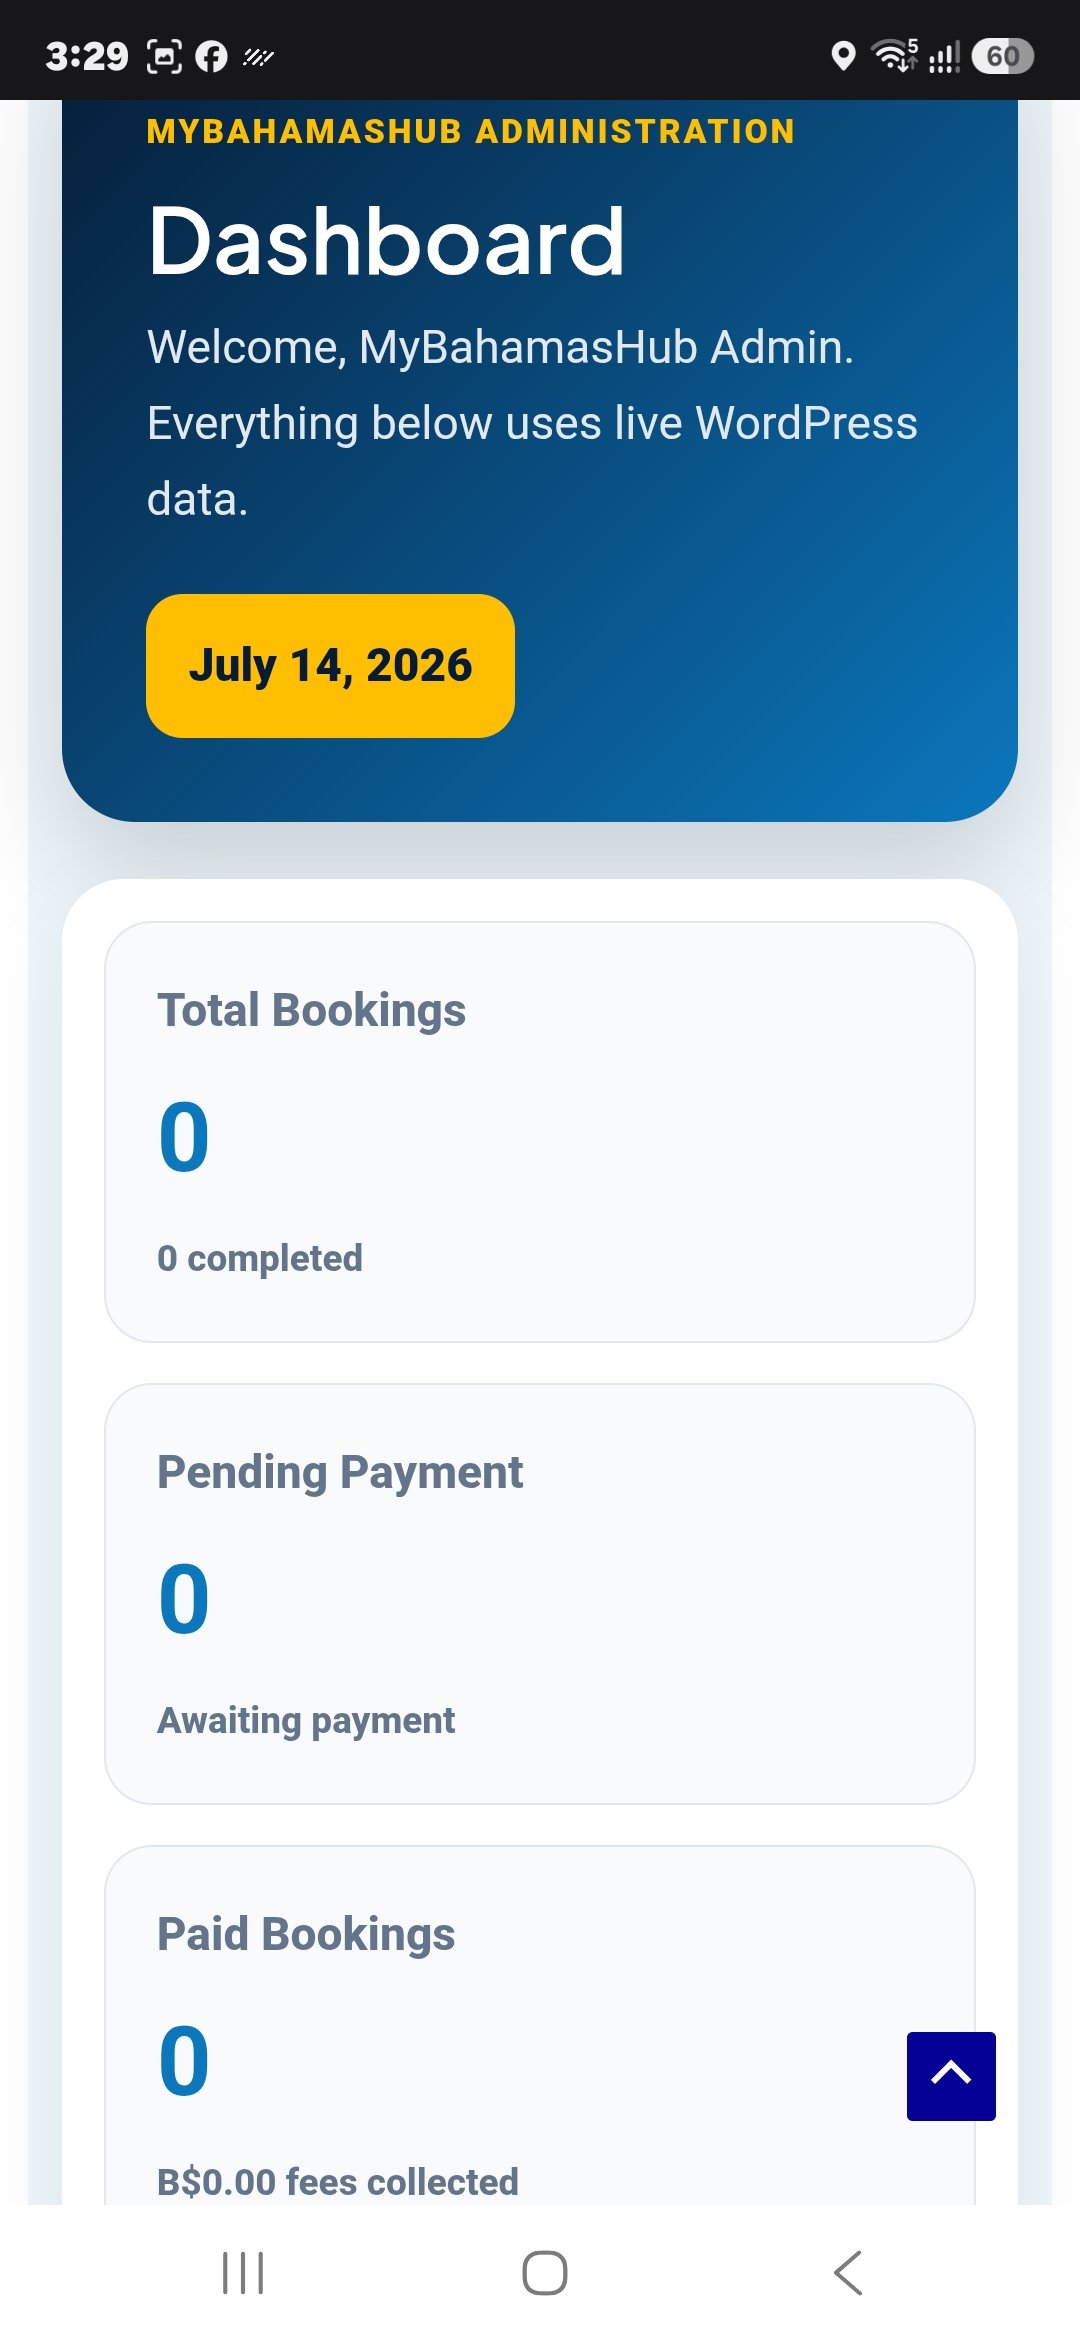Tap the Android home button

tap(545, 2273)
